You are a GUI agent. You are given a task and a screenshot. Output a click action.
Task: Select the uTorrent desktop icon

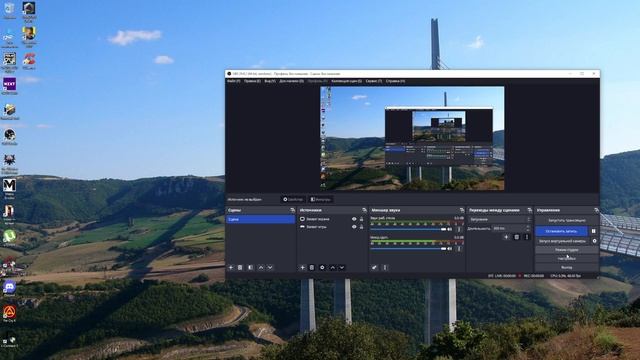[9, 237]
